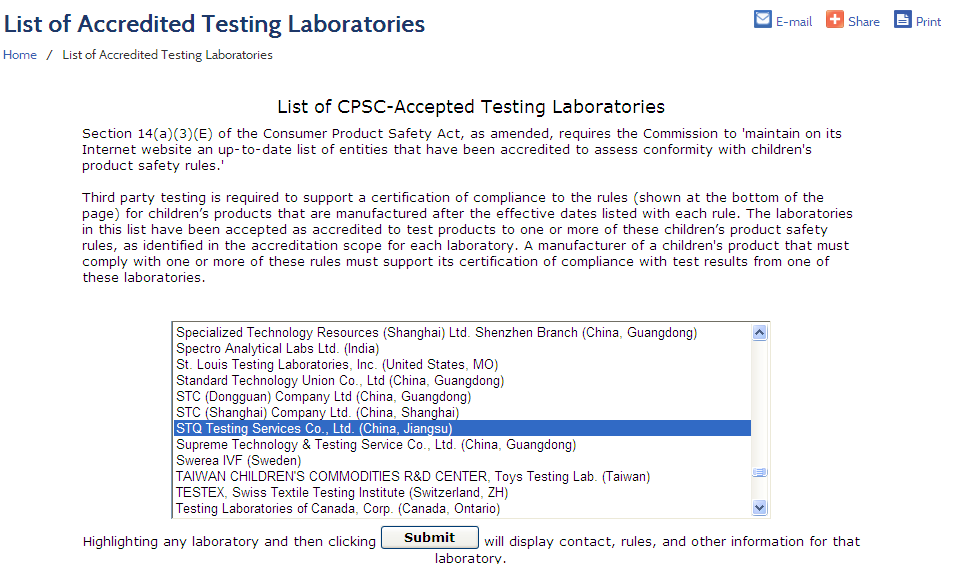Click the list scrollbar down arrow
The image size is (953, 564).
click(759, 507)
